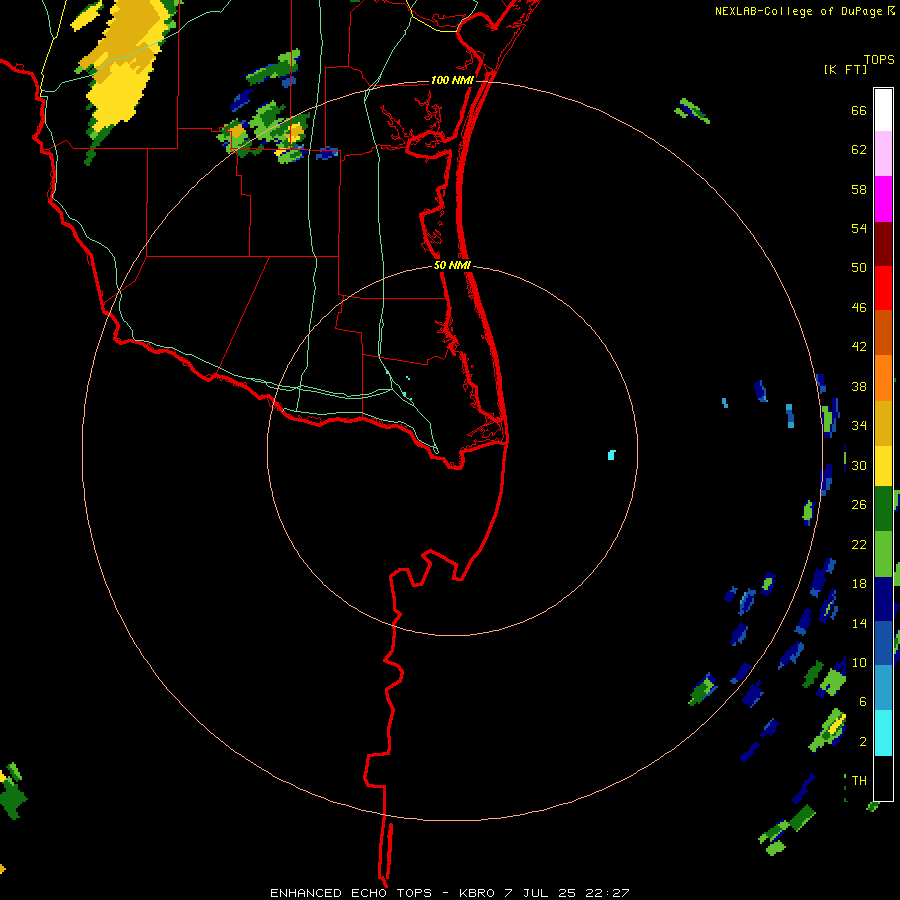900x900 pixels.
Task: Click the ENHANCED ECHO TOPS KBRO caption
Action: [x=449, y=893]
